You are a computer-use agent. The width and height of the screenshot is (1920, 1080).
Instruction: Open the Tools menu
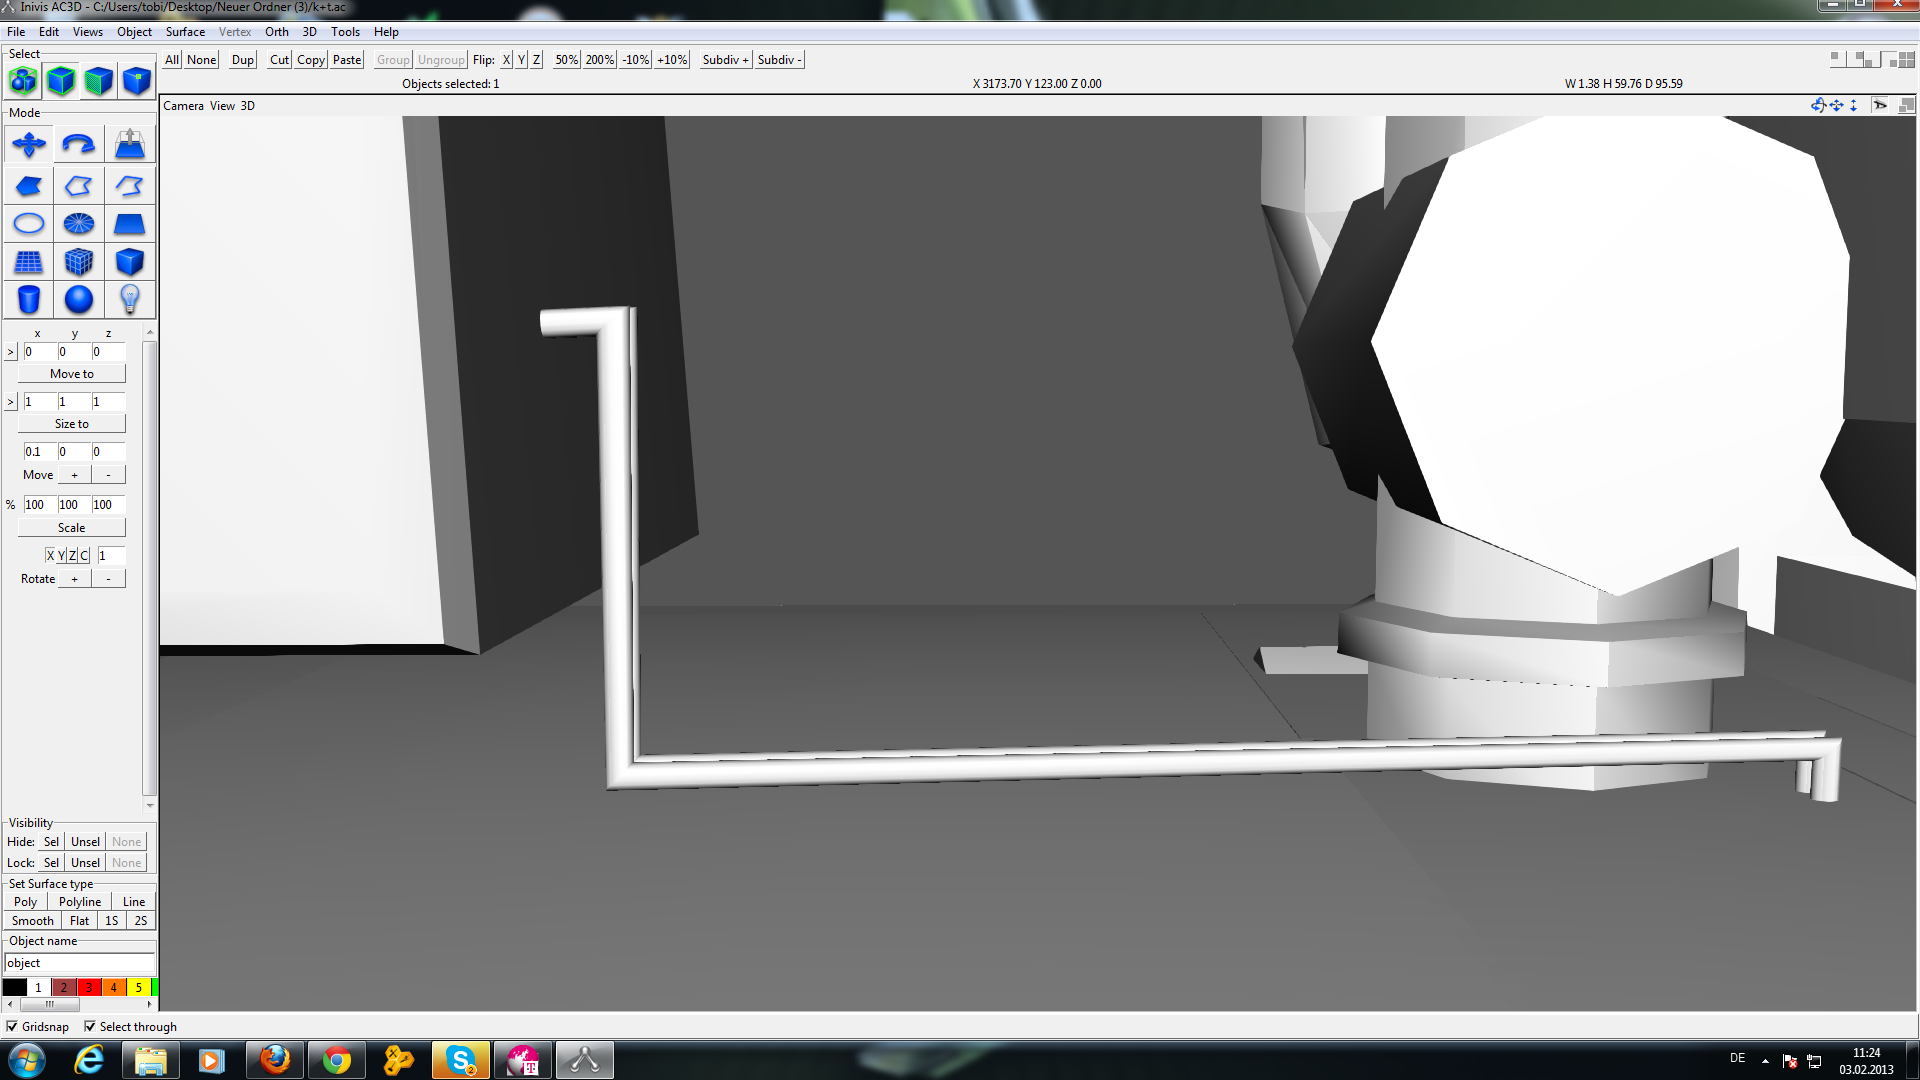pos(345,32)
